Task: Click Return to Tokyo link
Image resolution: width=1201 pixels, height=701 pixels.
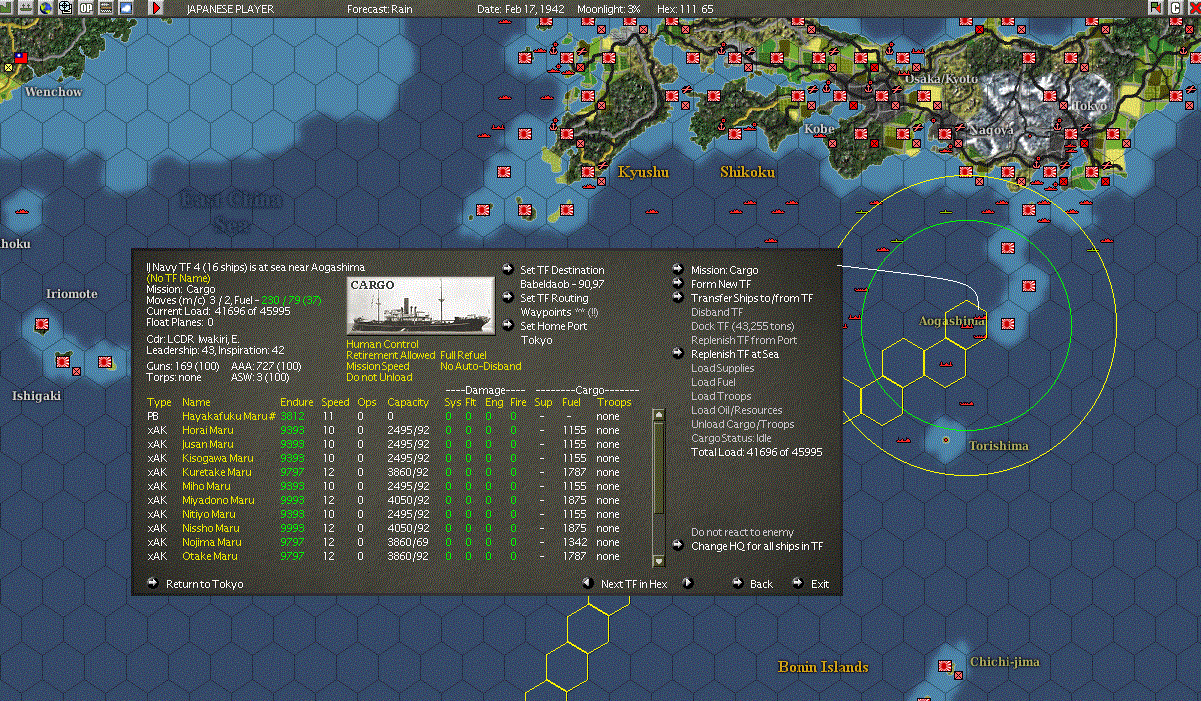Action: pos(204,584)
